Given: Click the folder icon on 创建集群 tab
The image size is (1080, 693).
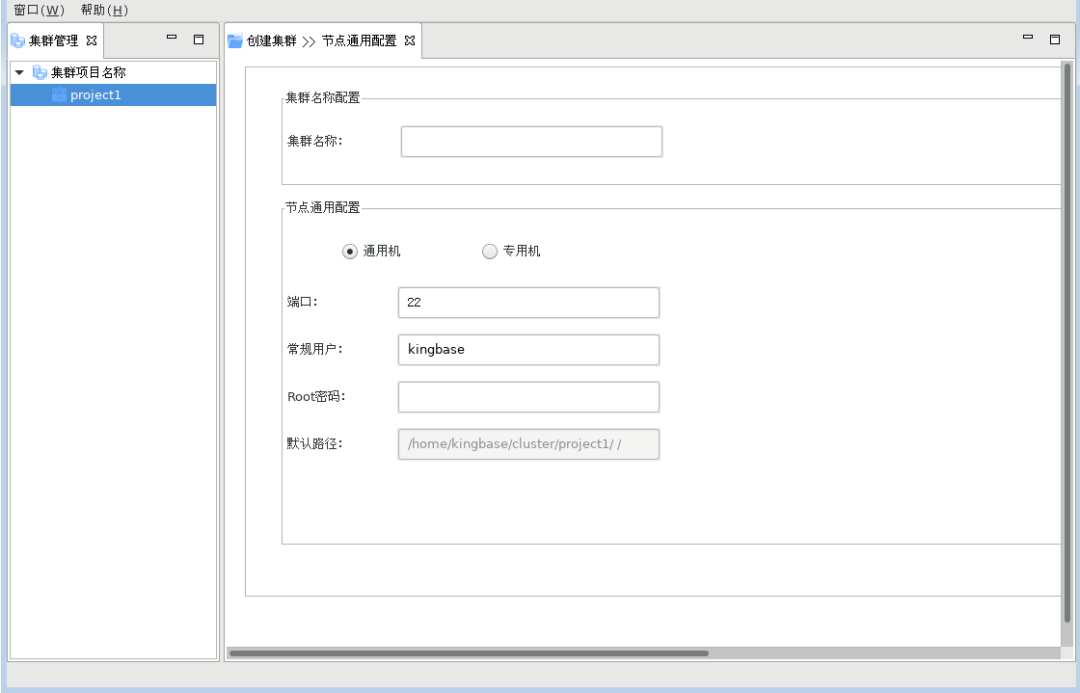Looking at the screenshot, I should pyautogui.click(x=235, y=41).
